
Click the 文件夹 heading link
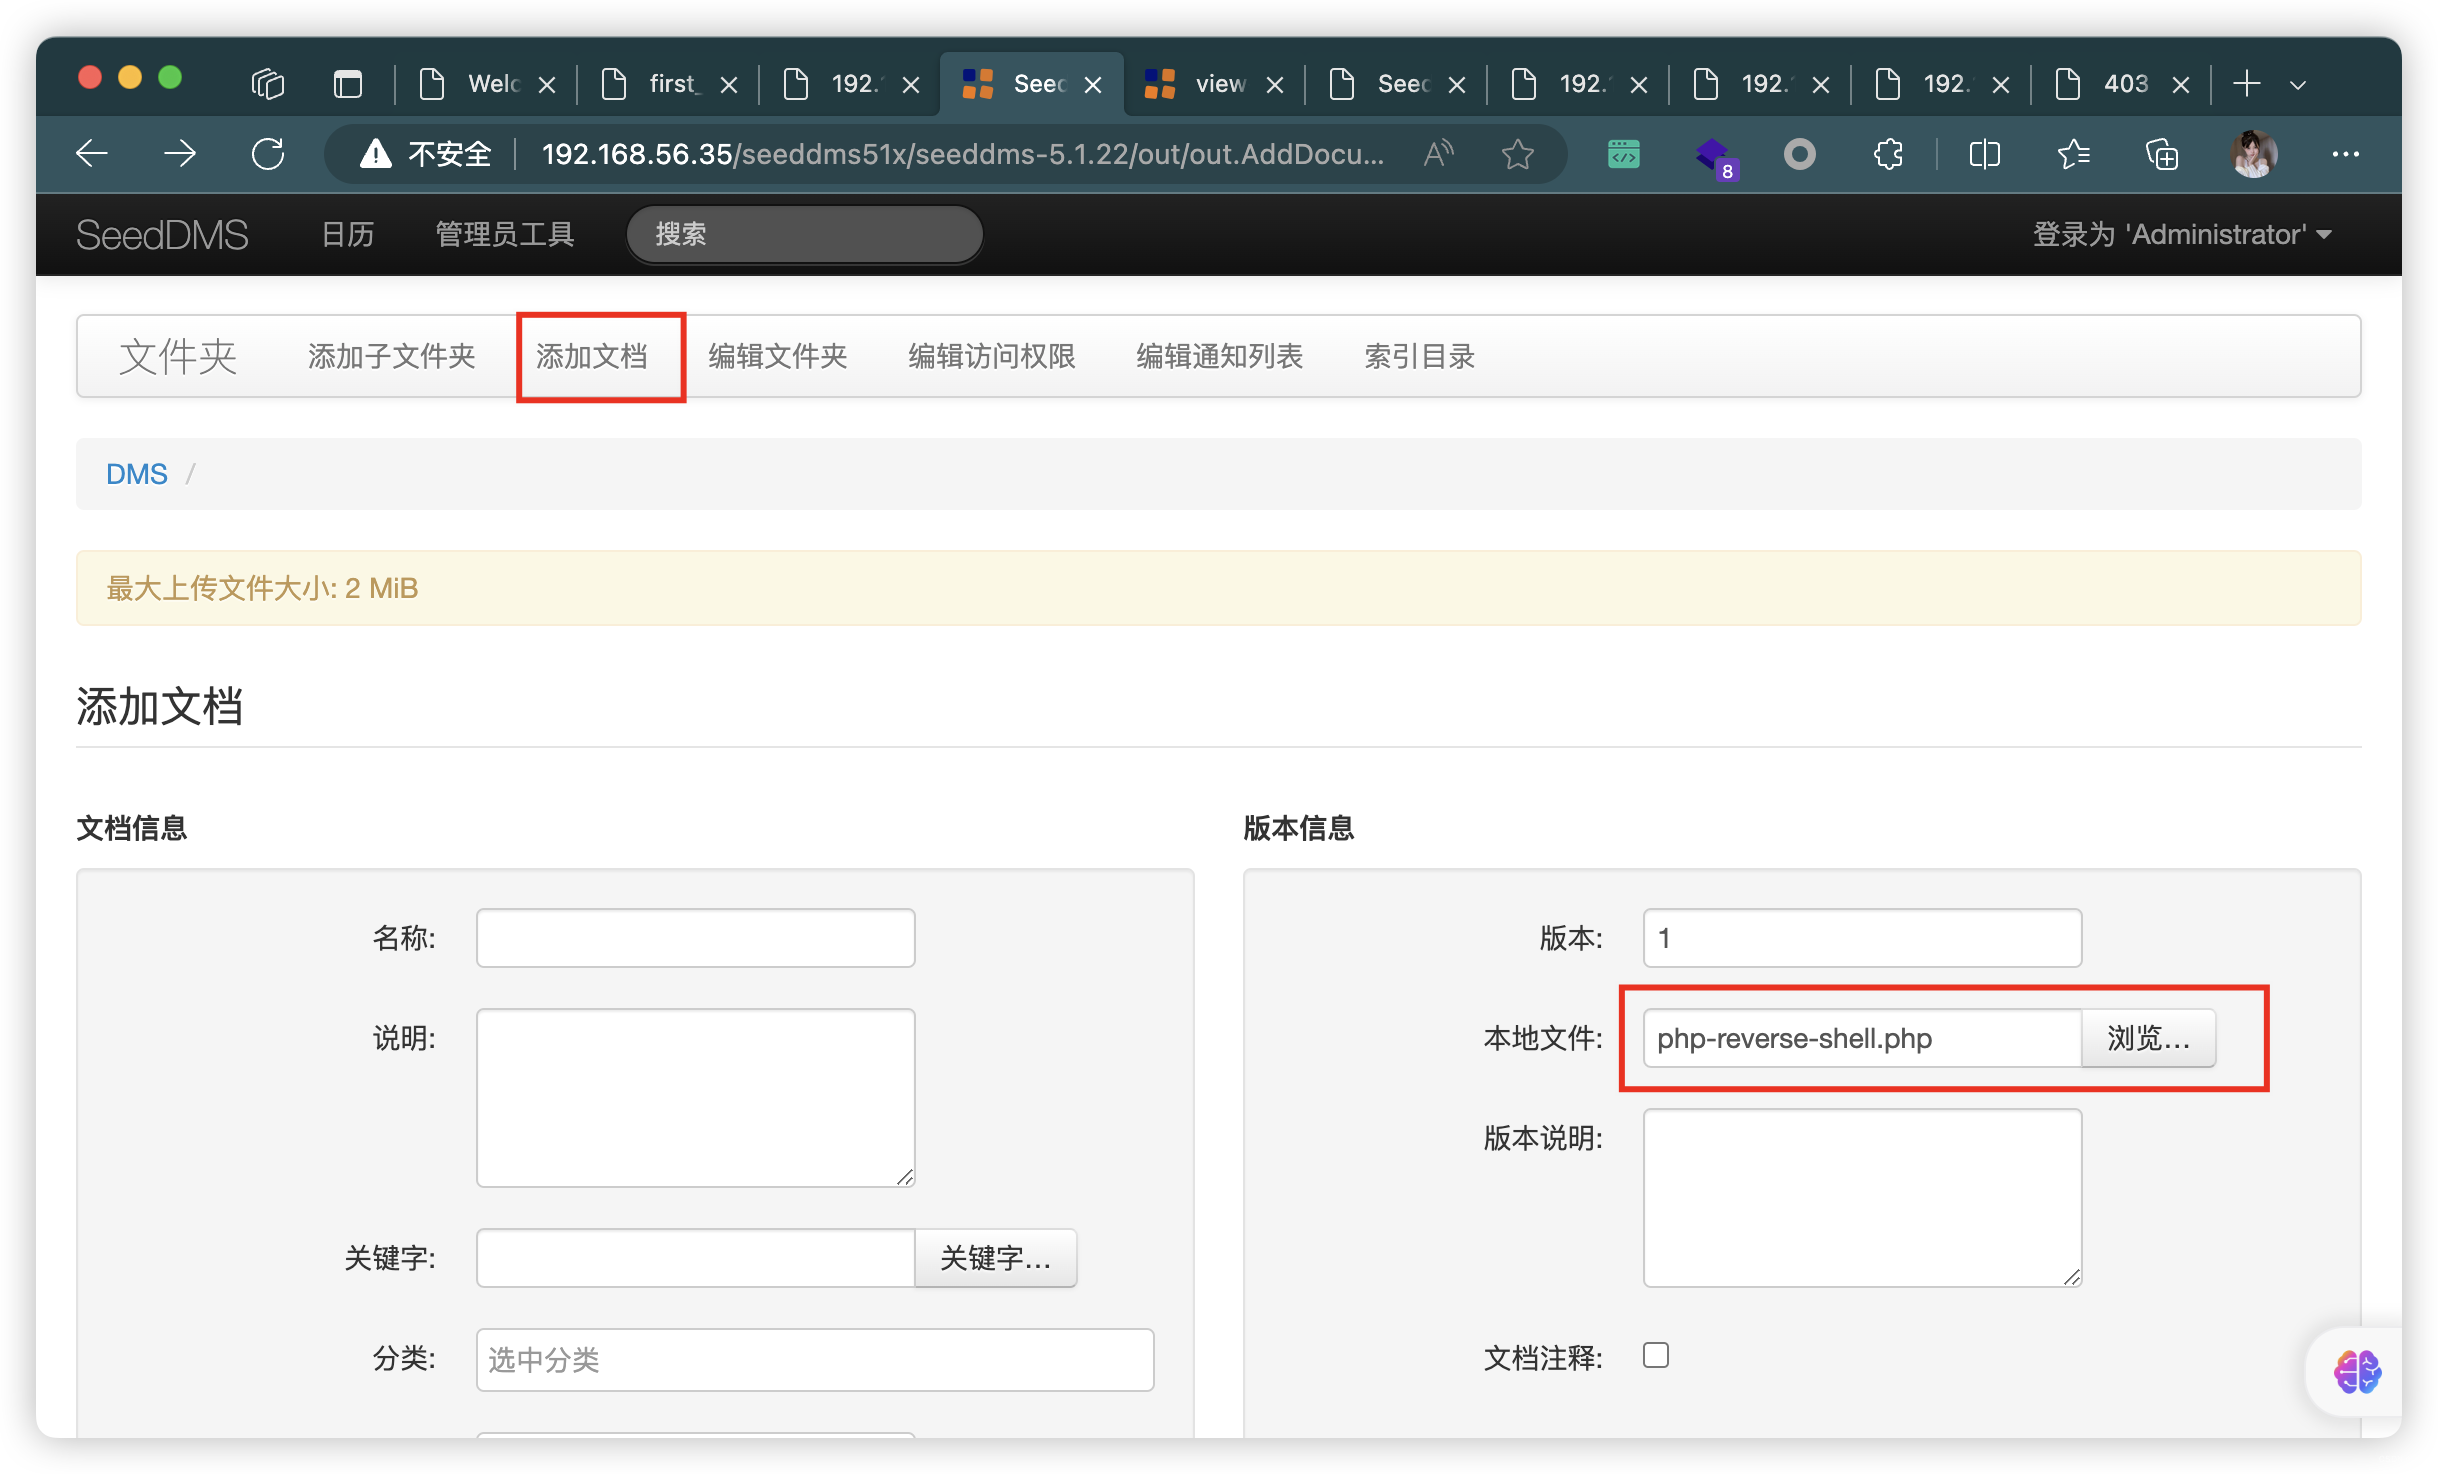coord(178,356)
